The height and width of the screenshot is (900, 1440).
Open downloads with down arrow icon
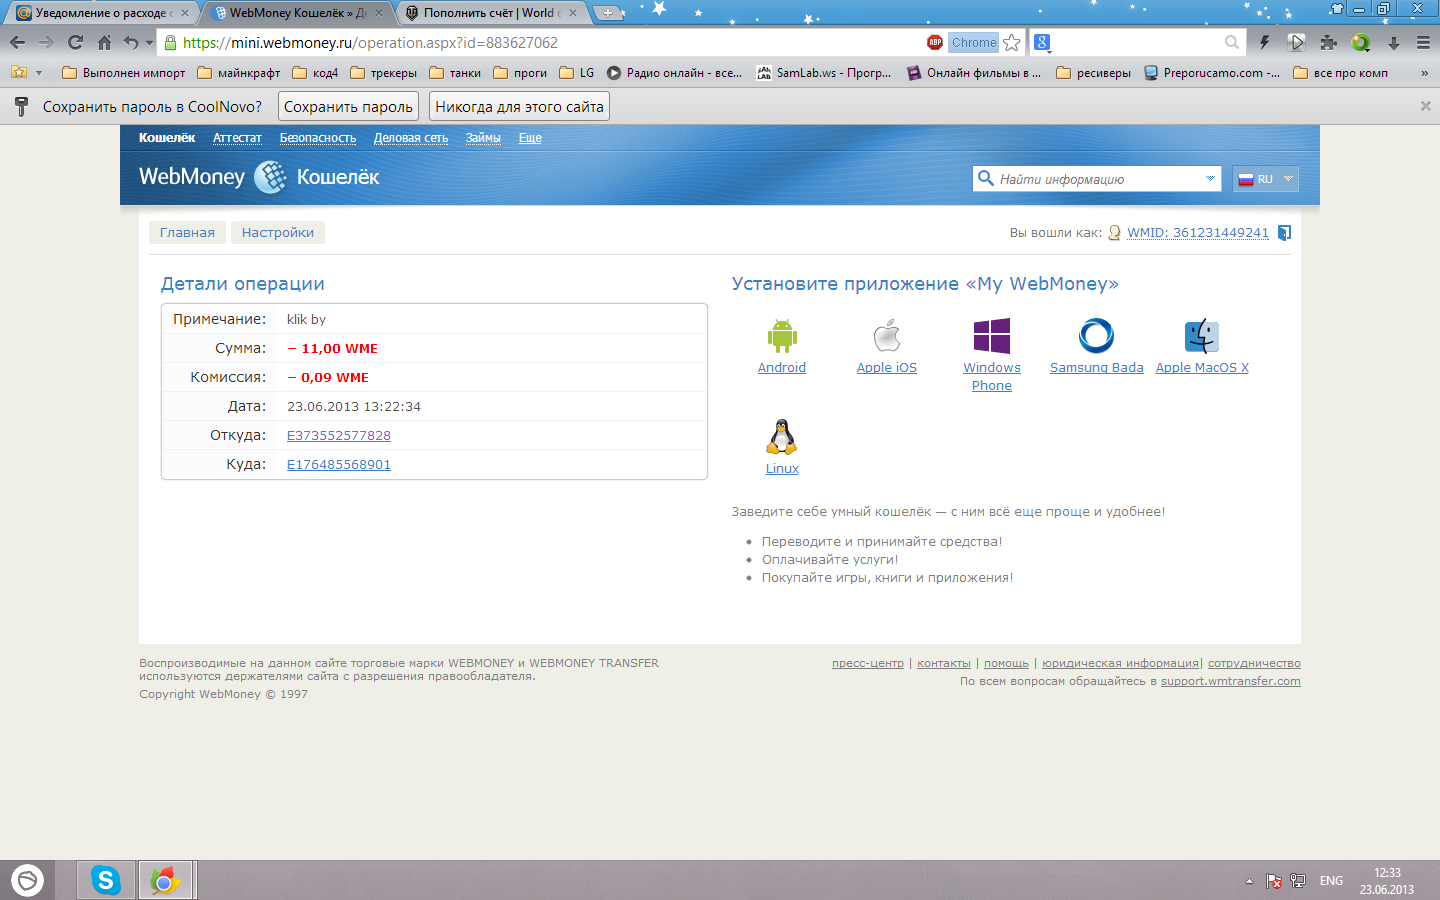coord(1394,42)
